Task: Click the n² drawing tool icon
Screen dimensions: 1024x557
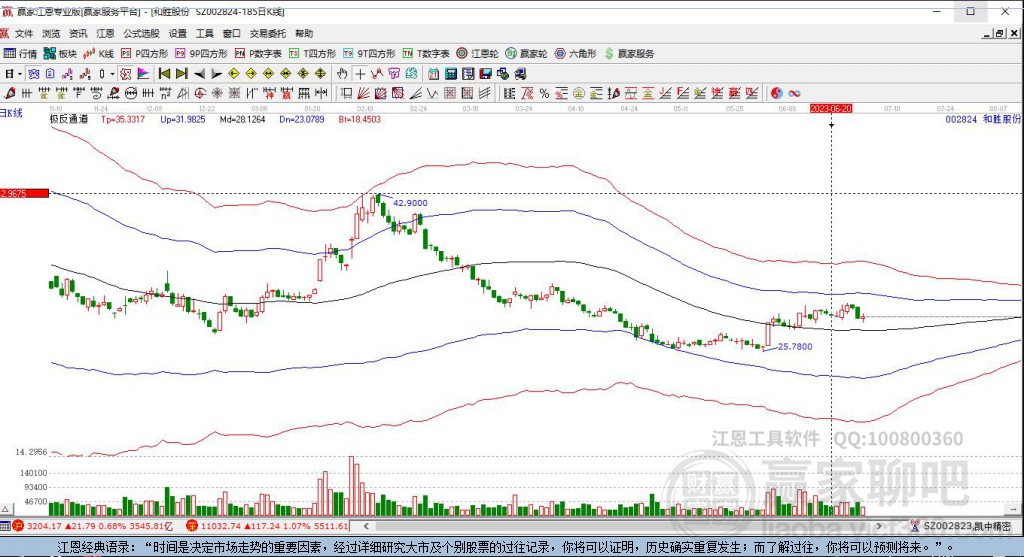Action: (x=165, y=93)
